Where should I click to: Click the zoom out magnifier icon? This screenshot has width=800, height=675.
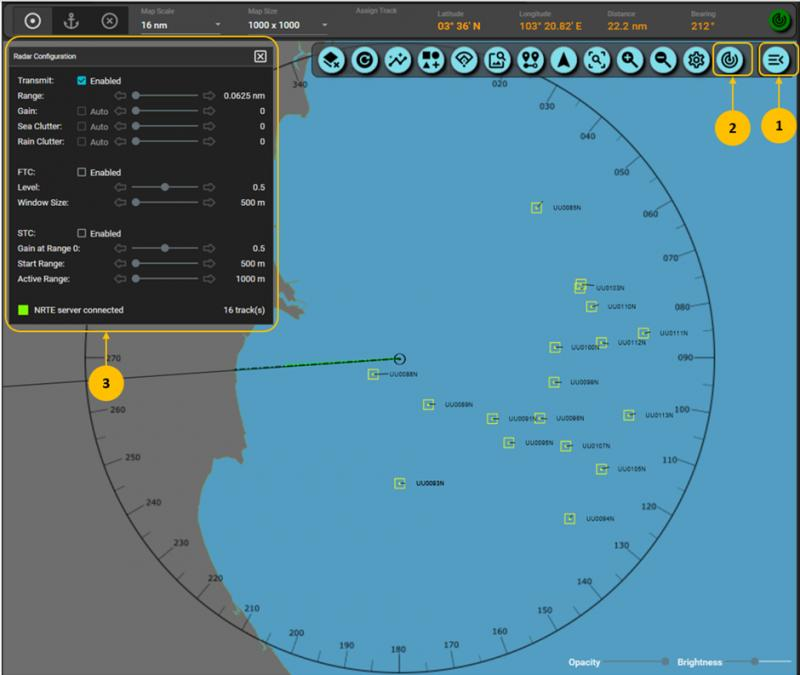(x=662, y=62)
